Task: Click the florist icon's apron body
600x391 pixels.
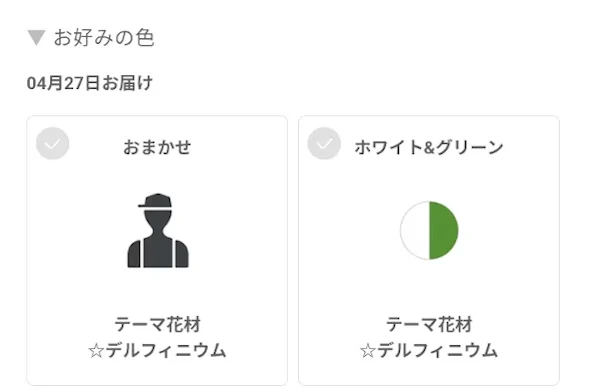Action: pos(158,253)
